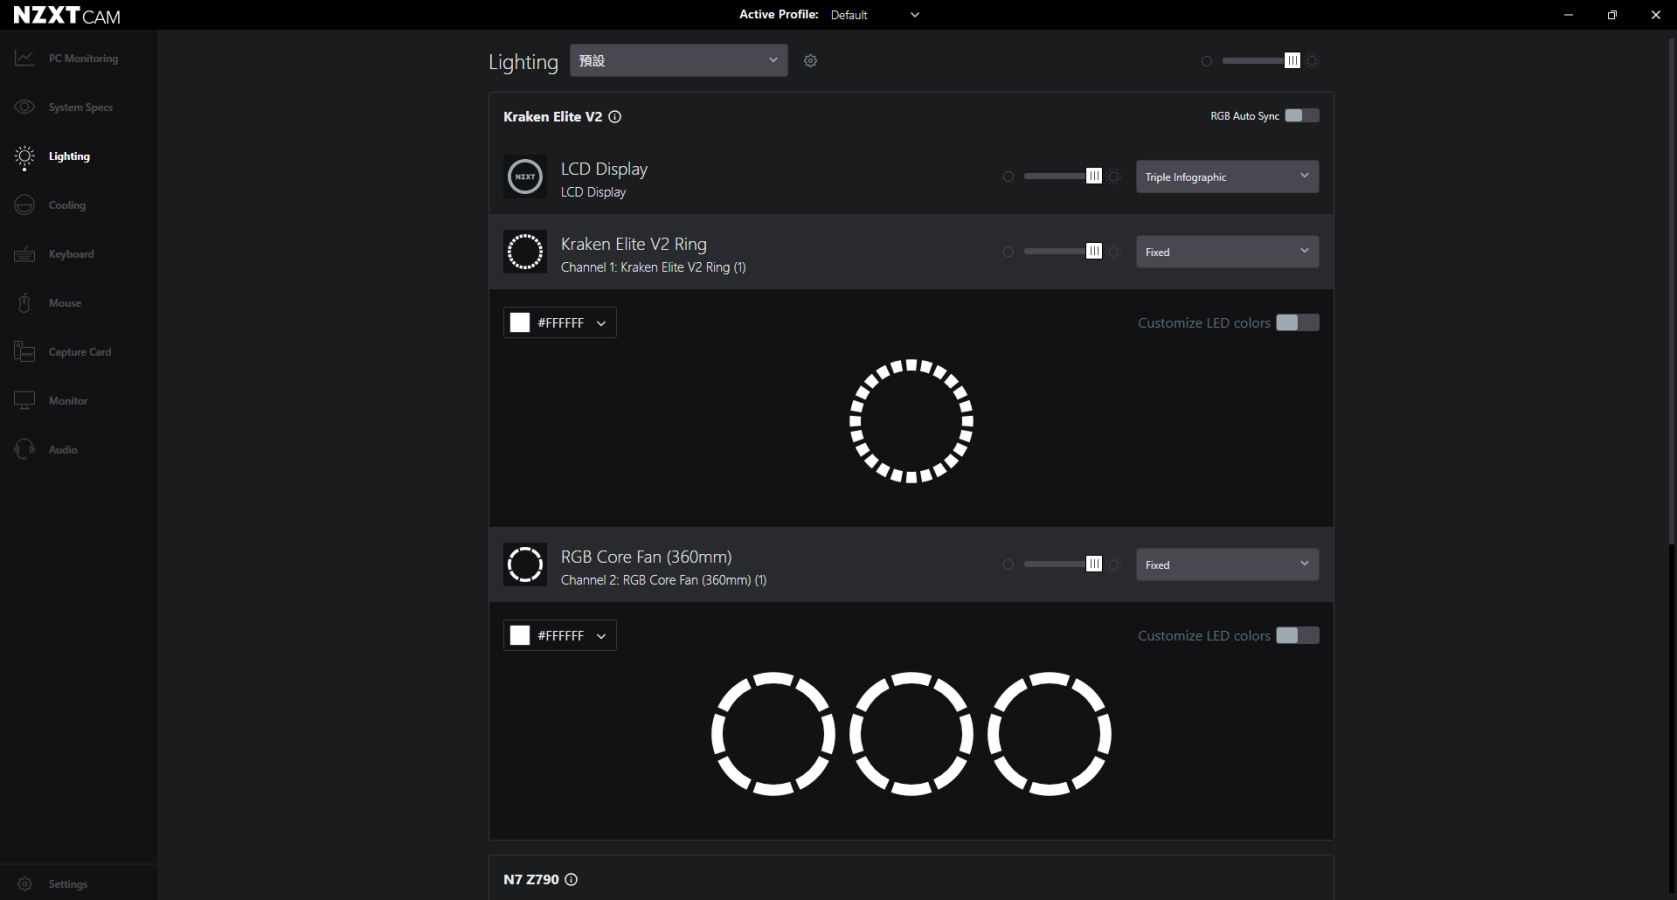Open Settings in the sidebar
Screen dimensions: 1677x900
point(68,884)
